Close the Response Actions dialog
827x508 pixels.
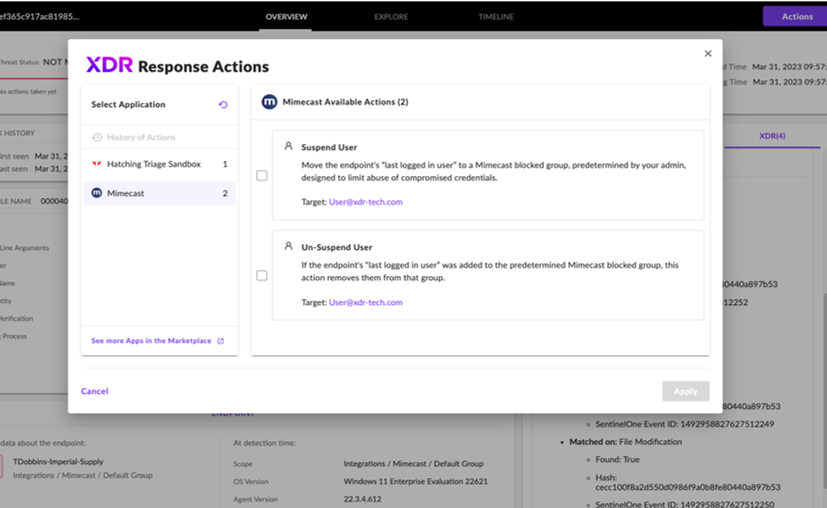tap(708, 54)
